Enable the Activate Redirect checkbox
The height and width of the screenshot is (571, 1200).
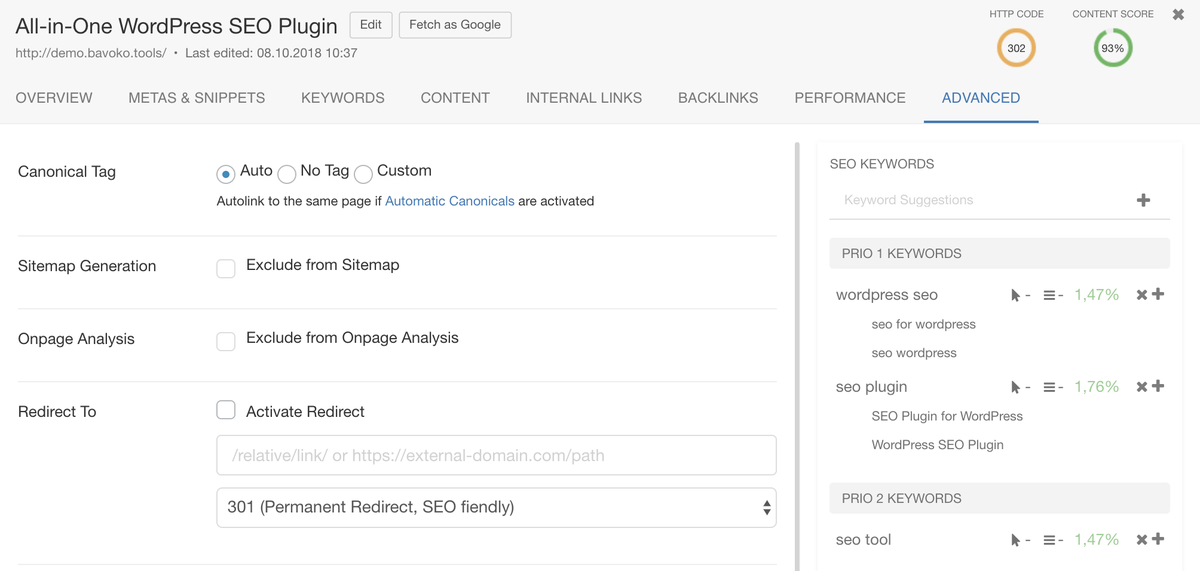click(226, 410)
